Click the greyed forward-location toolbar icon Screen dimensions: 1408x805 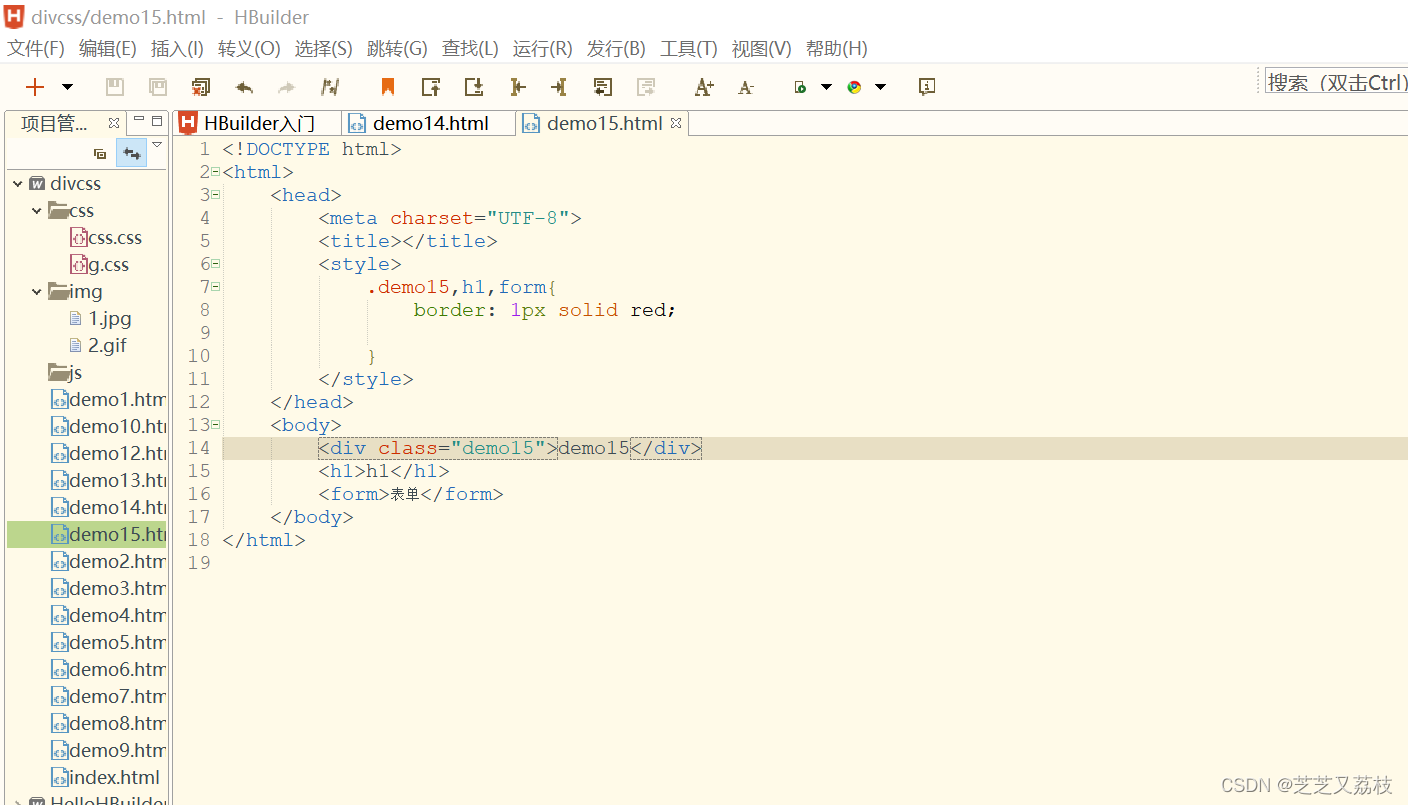click(x=646, y=87)
